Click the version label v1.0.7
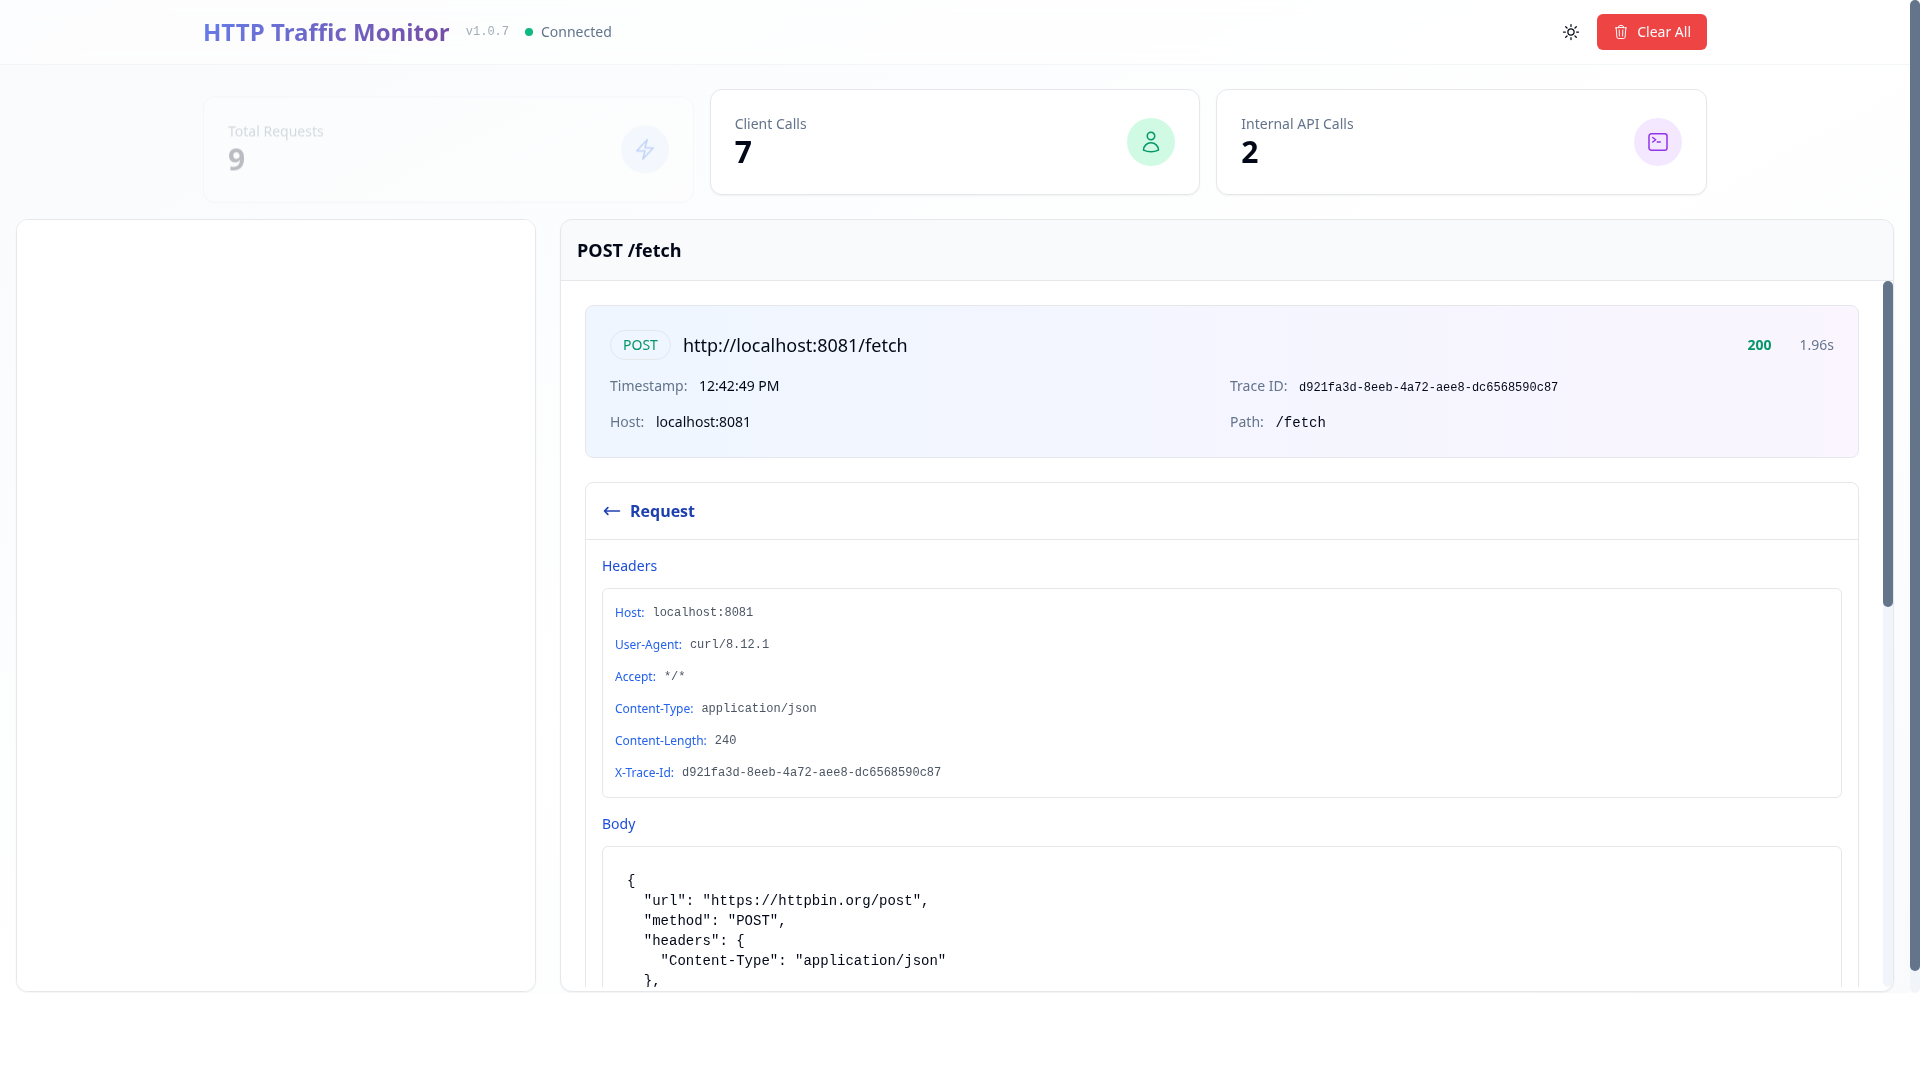This screenshot has height=1080, width=1920. [487, 32]
